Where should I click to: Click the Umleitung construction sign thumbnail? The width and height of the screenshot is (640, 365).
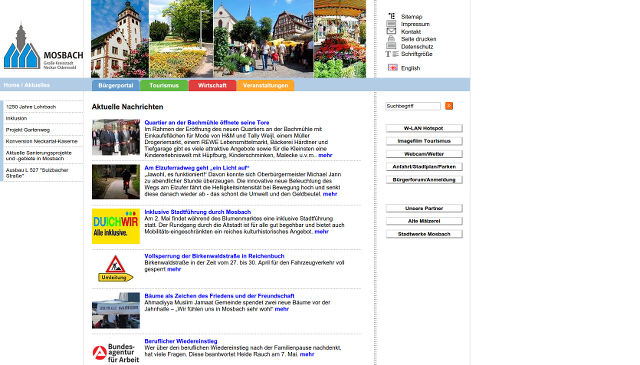(116, 268)
